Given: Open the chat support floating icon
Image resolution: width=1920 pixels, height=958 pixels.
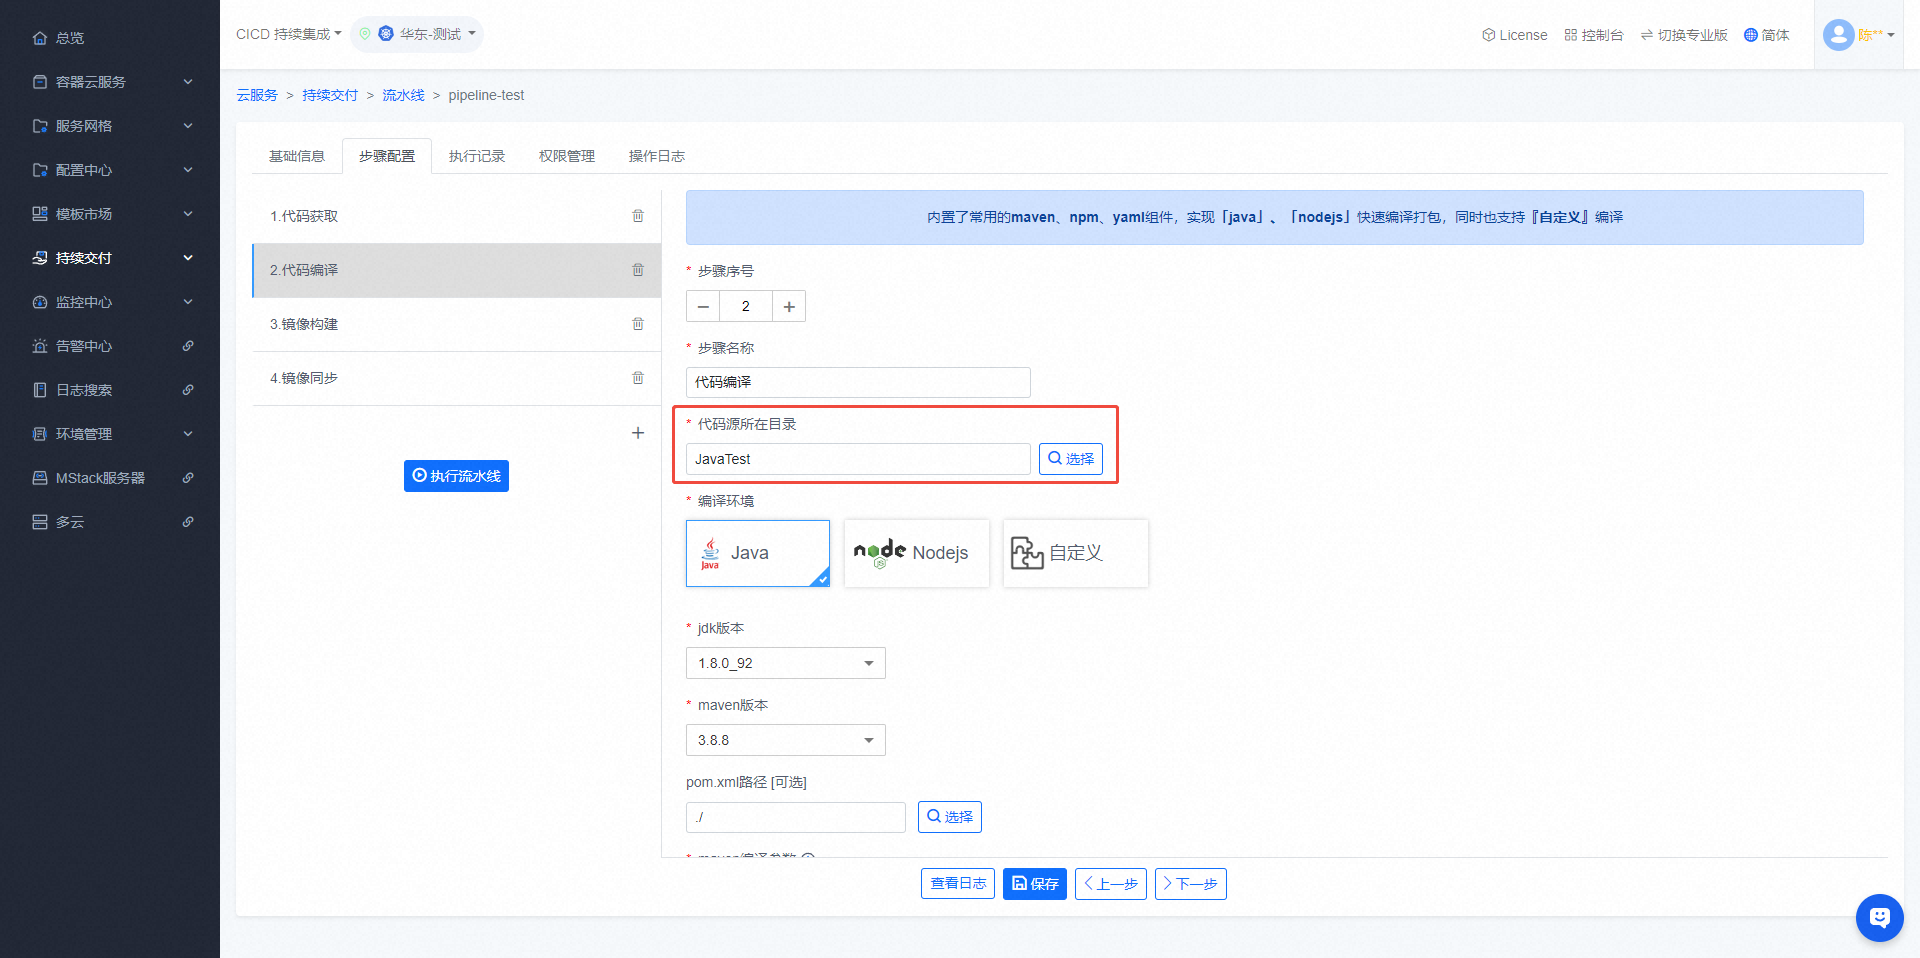Looking at the screenshot, I should 1879,917.
